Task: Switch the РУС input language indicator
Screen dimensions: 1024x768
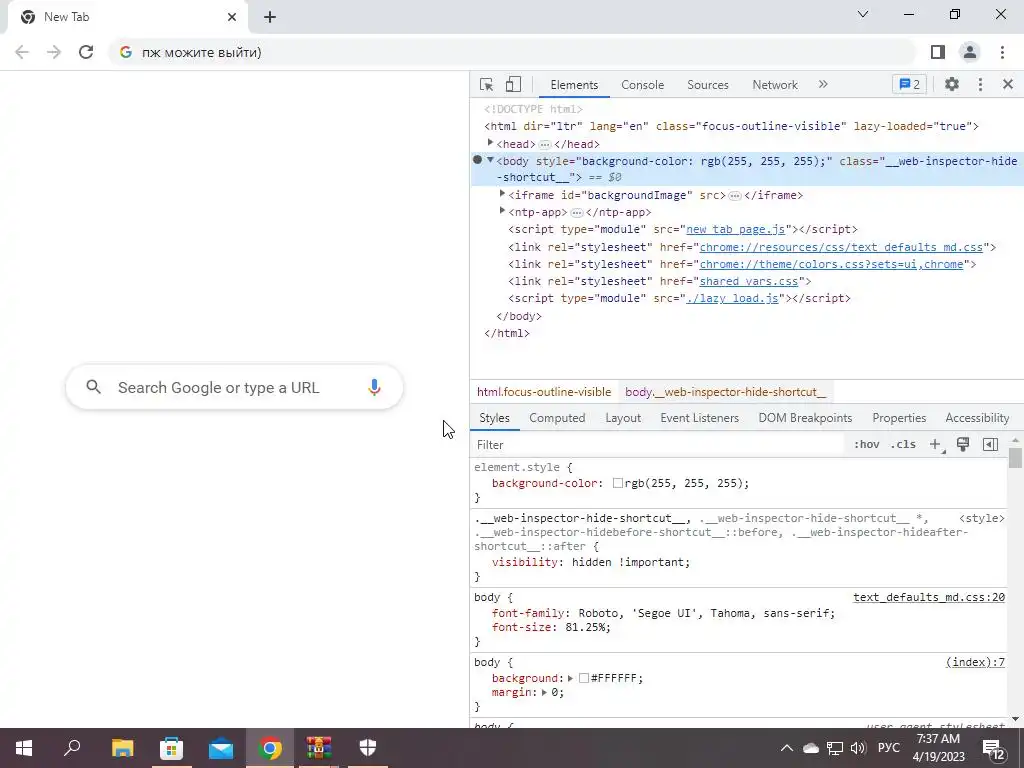Action: [x=888, y=748]
